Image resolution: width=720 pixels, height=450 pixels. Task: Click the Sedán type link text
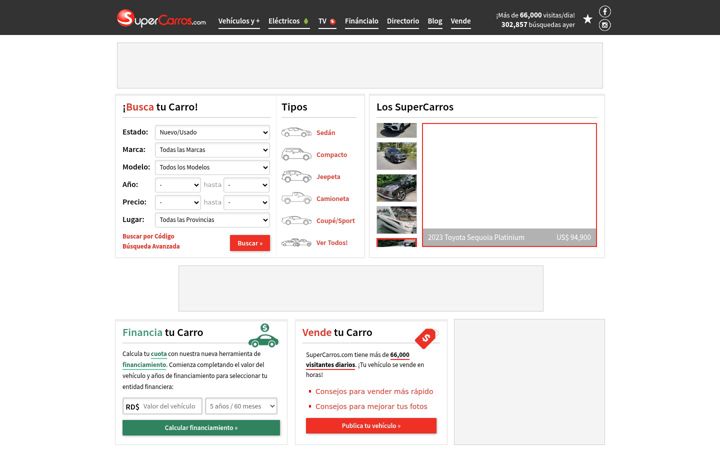tap(326, 132)
